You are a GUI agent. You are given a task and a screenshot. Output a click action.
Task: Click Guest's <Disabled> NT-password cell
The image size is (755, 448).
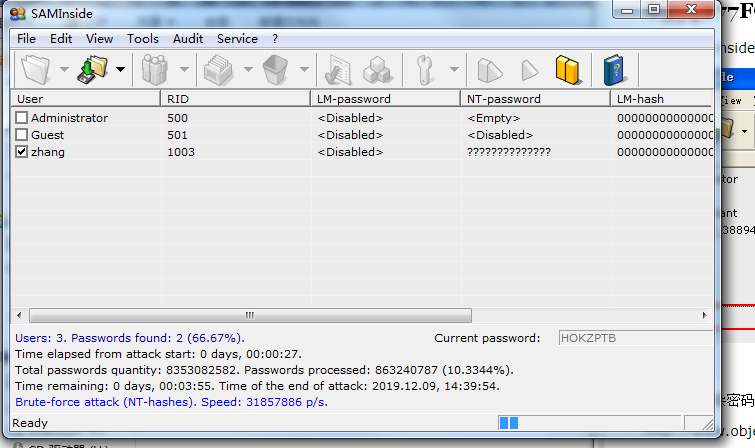pos(500,135)
